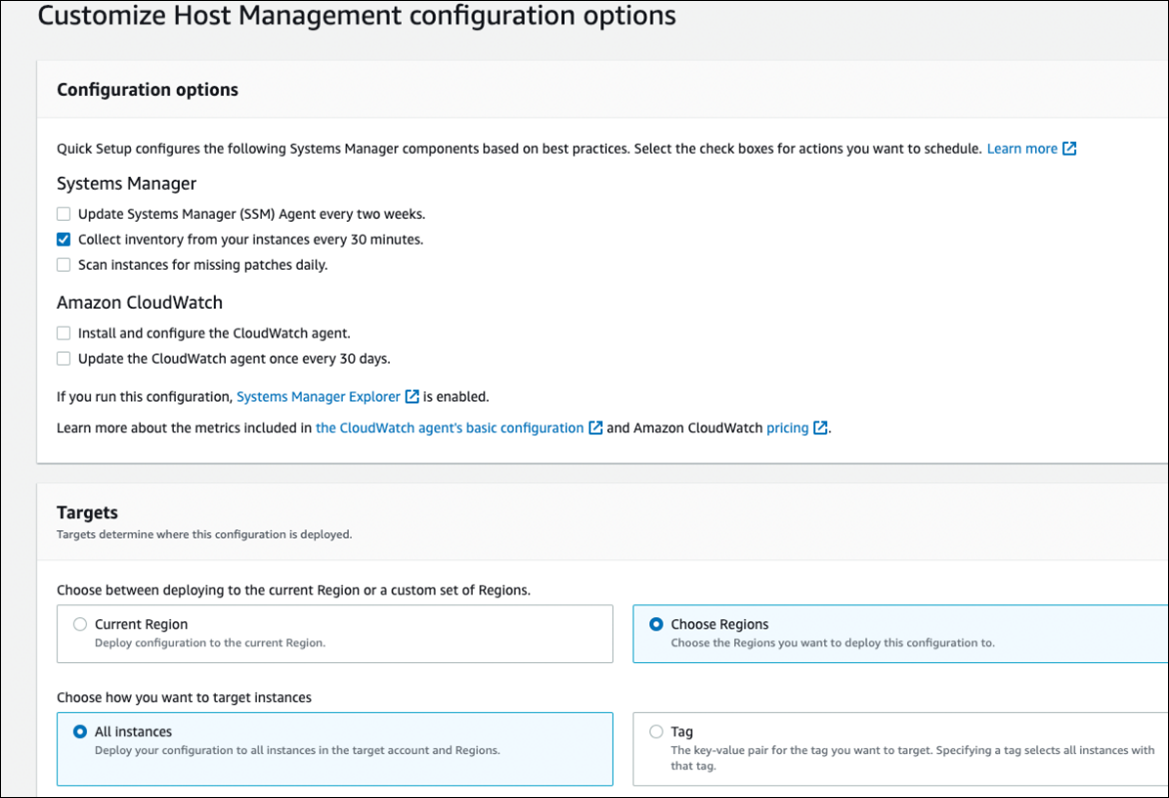Uncheck the Collect inventory every 30 minutes checkbox
This screenshot has width=1169, height=798.
point(64,240)
